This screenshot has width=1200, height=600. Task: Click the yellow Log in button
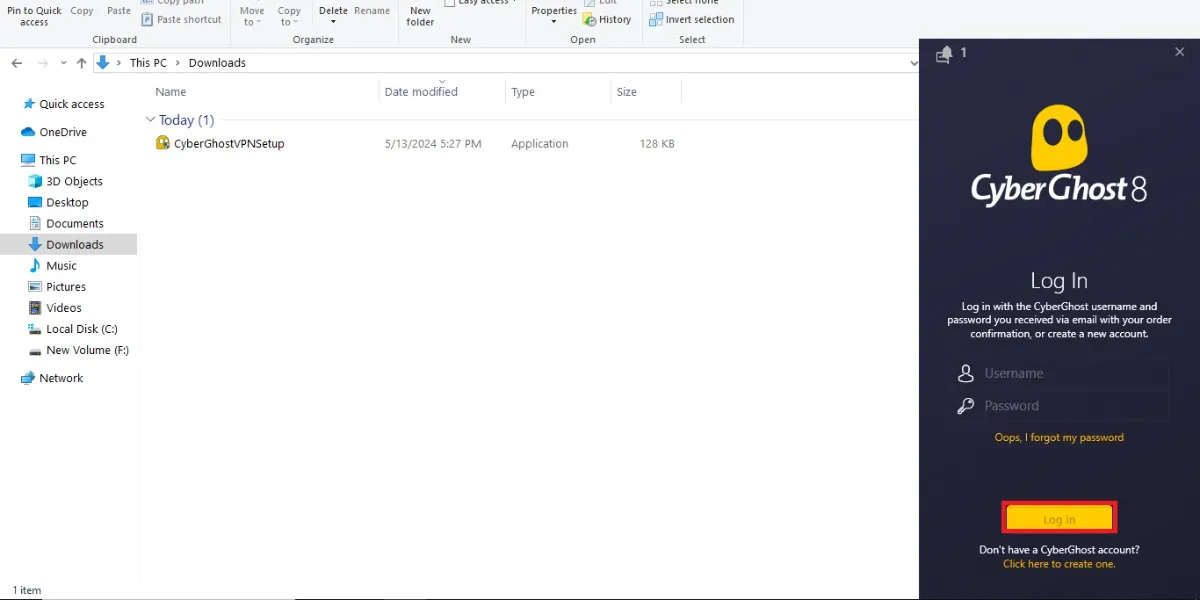click(1059, 518)
